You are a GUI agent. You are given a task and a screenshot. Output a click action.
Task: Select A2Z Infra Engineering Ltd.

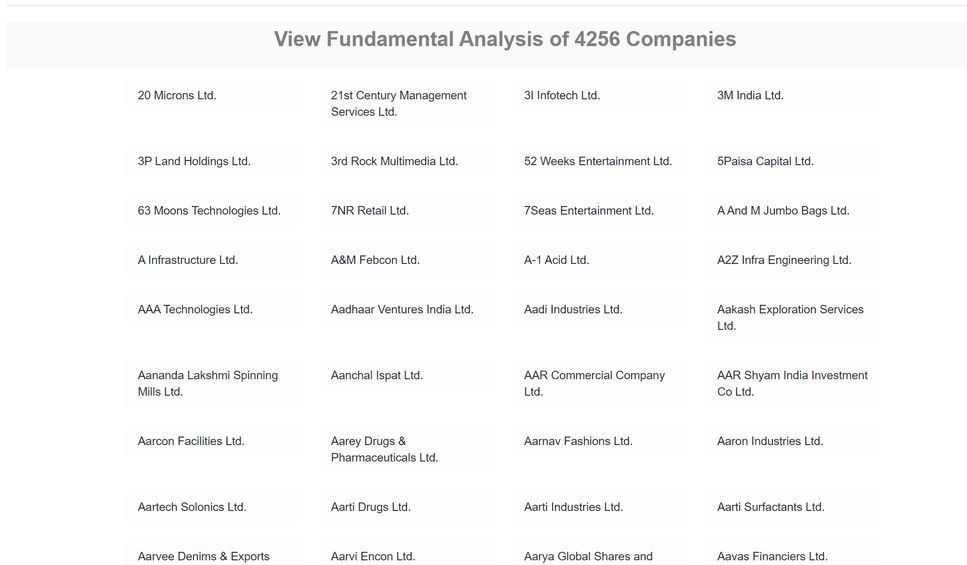[784, 260]
